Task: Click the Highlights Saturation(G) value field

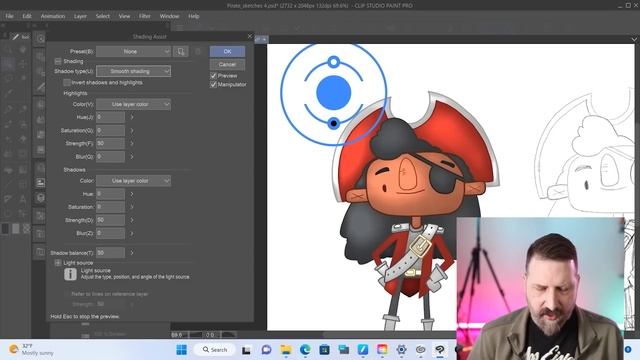Action: [x=110, y=131]
